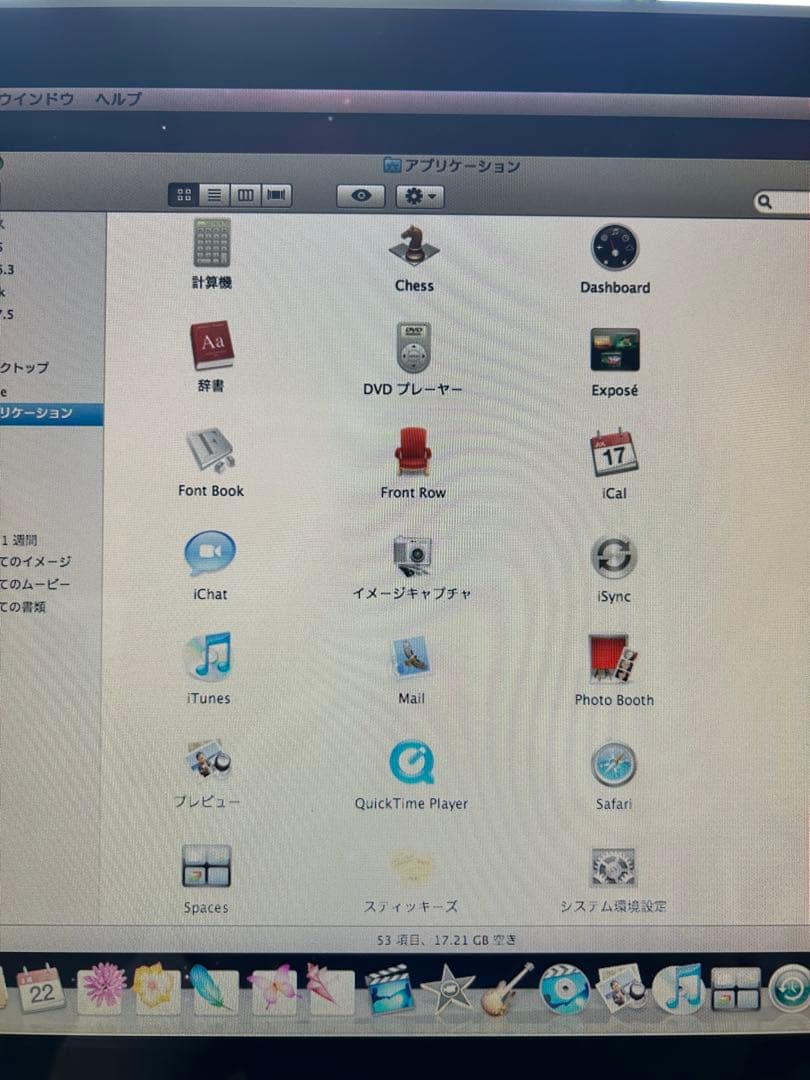Select the iCal icon in the Finder window
The image size is (810, 1080).
coord(614,453)
